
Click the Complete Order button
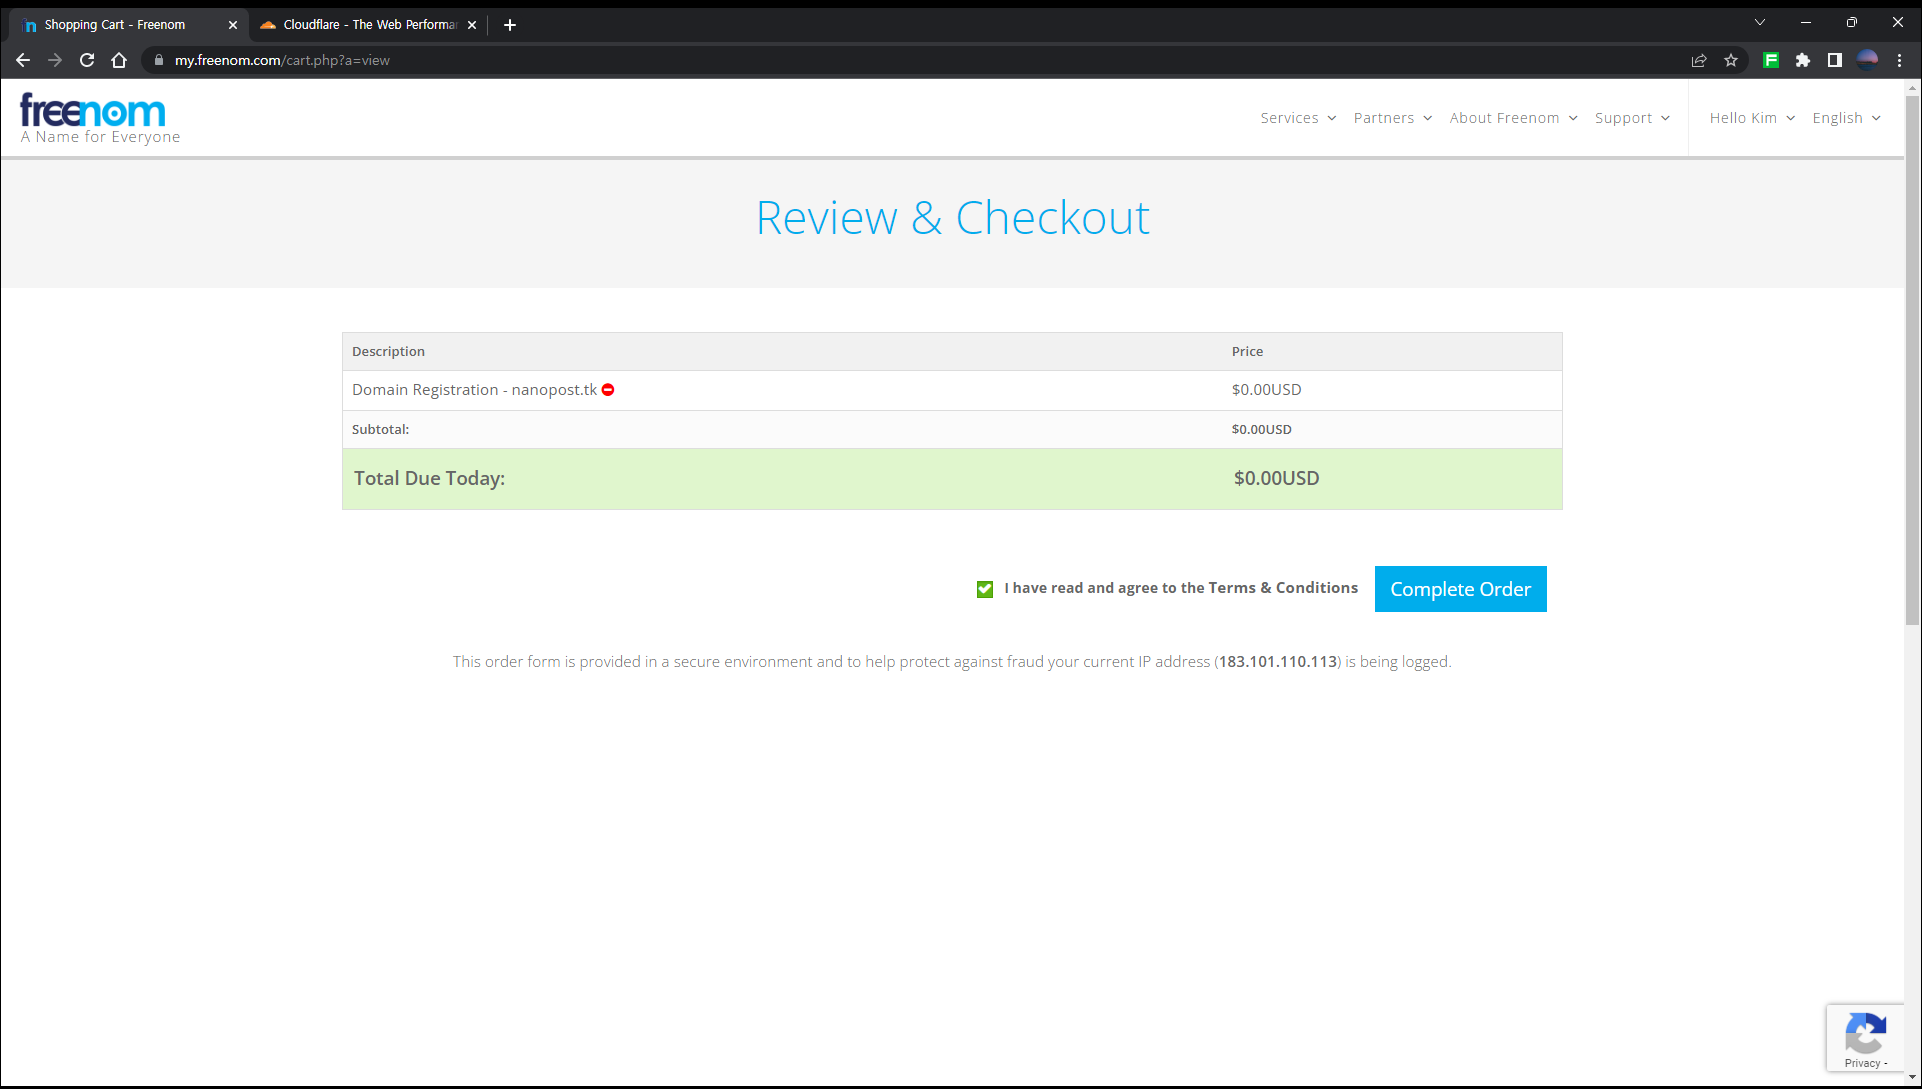click(x=1460, y=589)
